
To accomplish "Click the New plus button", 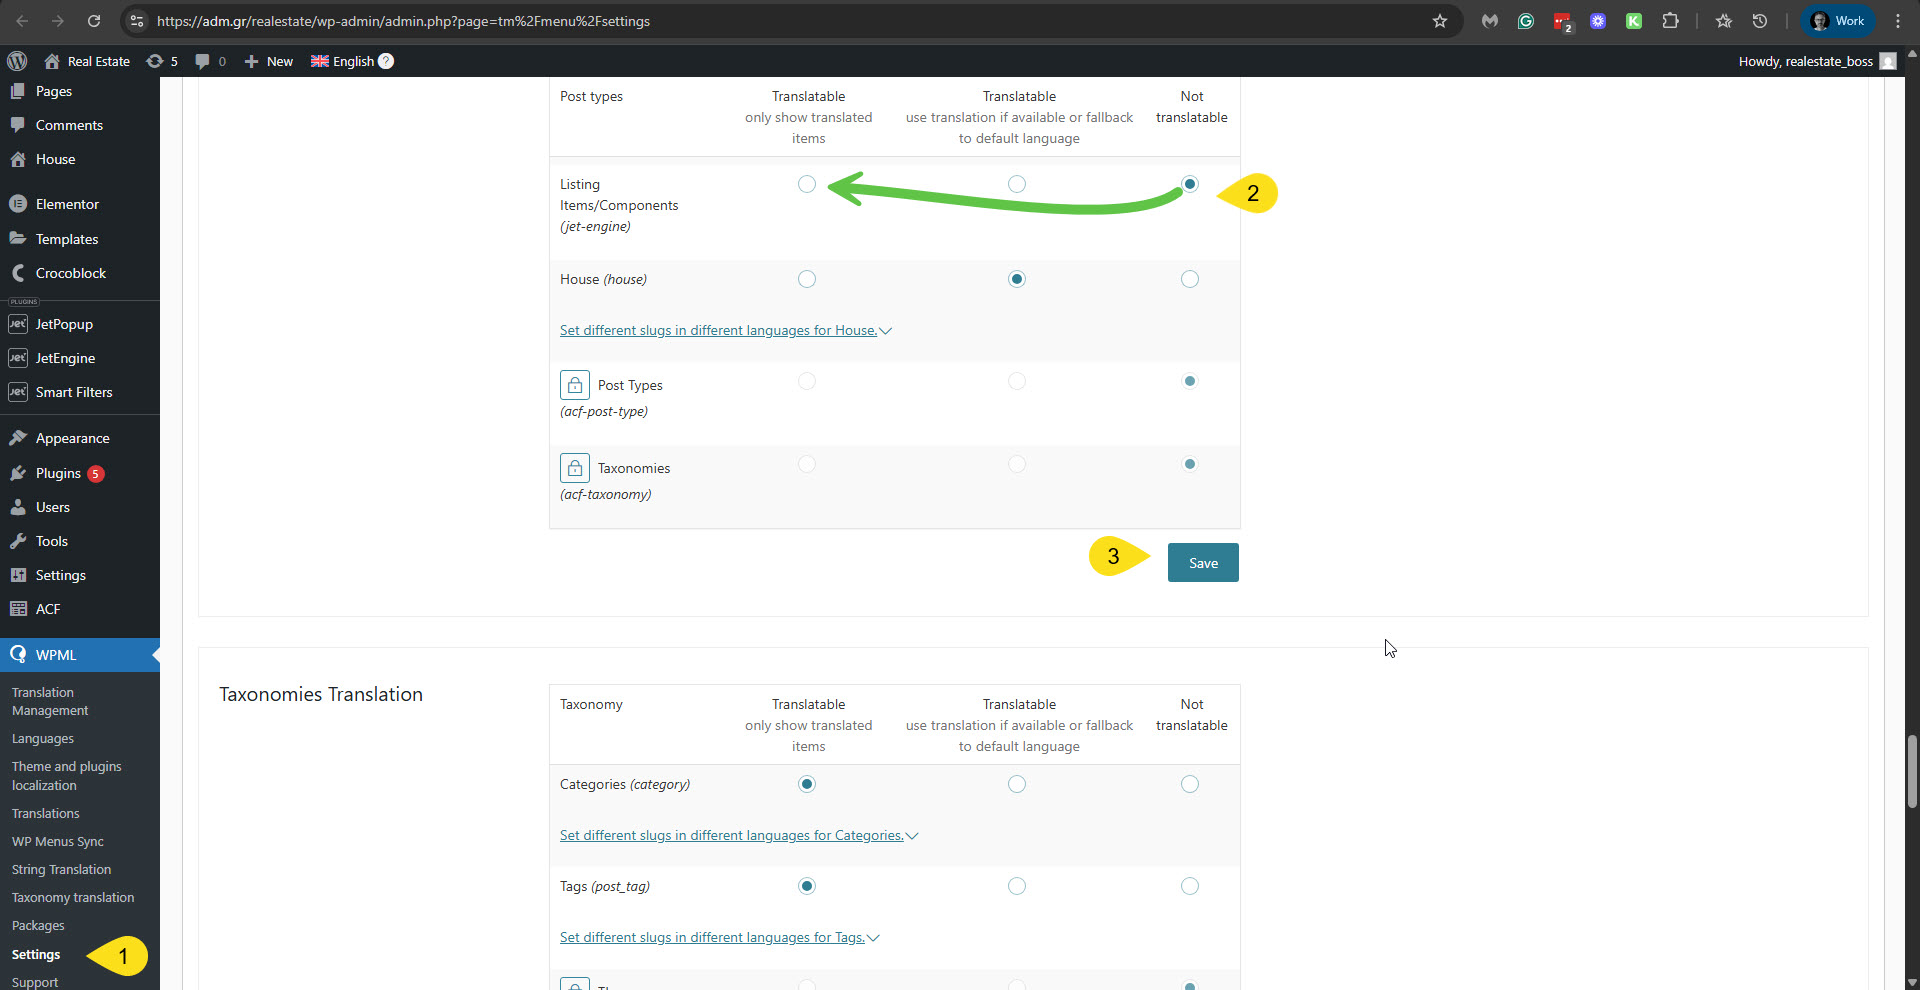I will click(268, 61).
